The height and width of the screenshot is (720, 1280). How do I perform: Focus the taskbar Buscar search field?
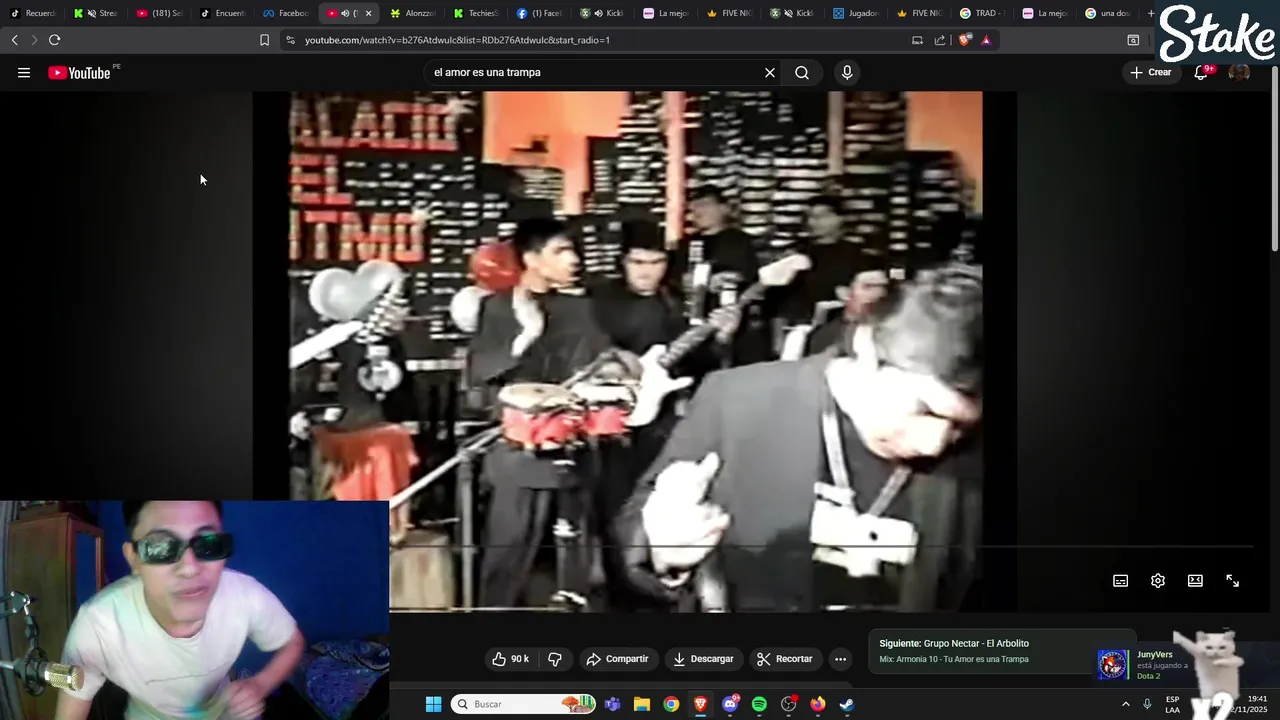pos(523,704)
